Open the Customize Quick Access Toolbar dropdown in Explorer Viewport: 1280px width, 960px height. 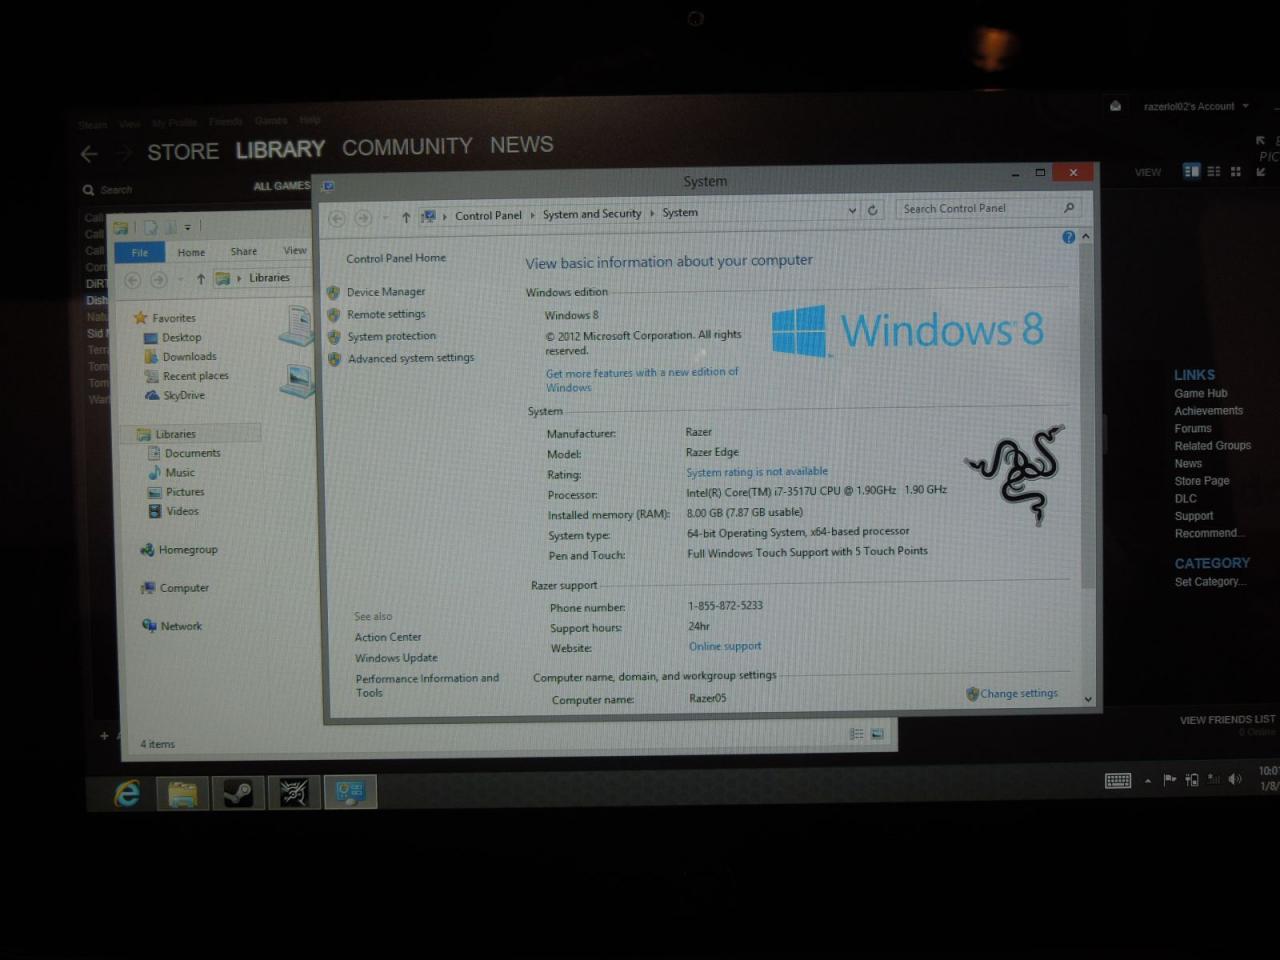coord(187,228)
